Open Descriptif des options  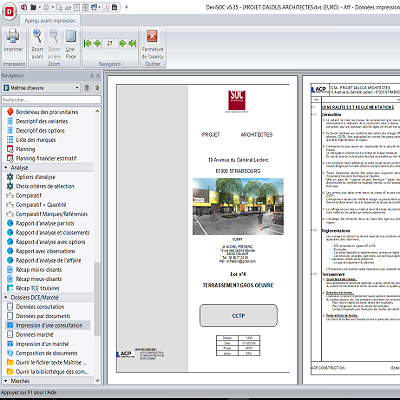pyautogui.click(x=40, y=131)
